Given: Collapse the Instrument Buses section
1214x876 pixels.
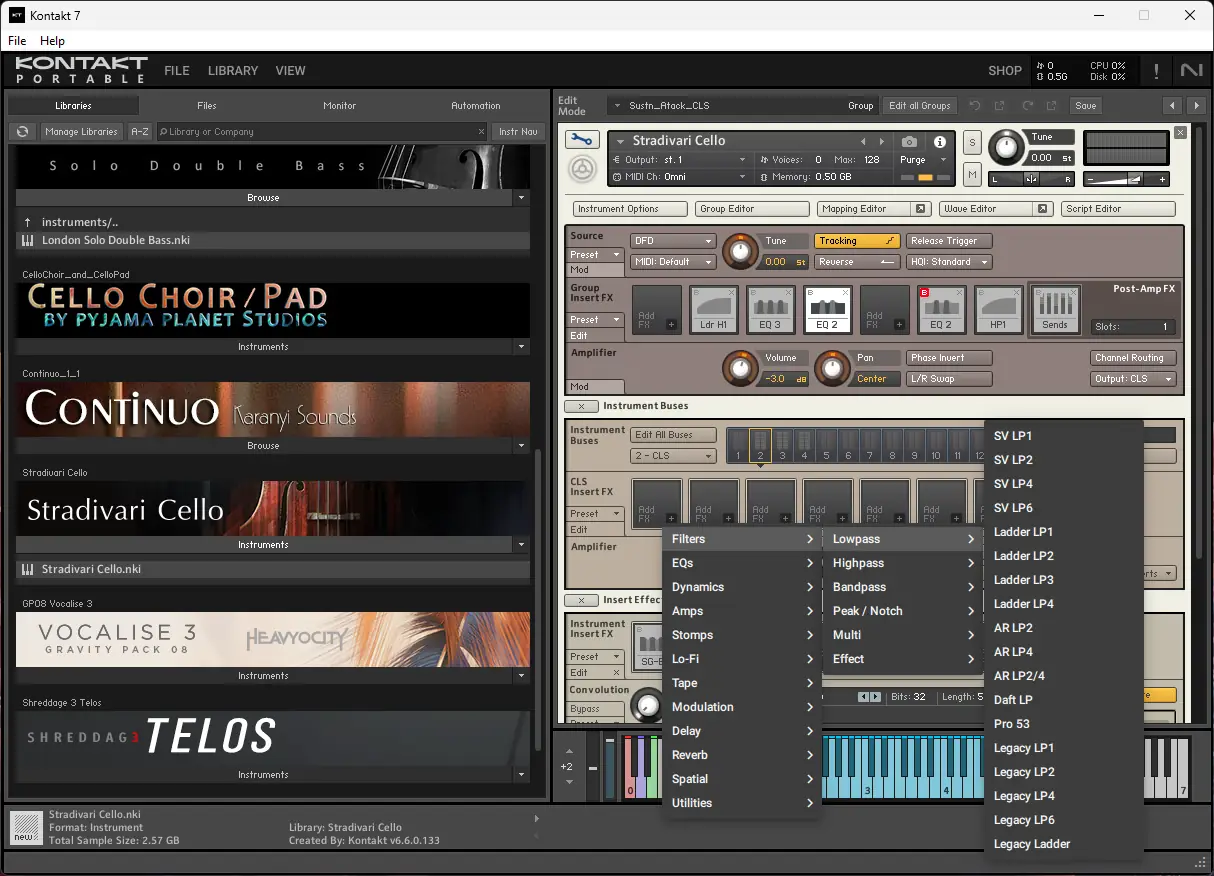Looking at the screenshot, I should pyautogui.click(x=581, y=406).
